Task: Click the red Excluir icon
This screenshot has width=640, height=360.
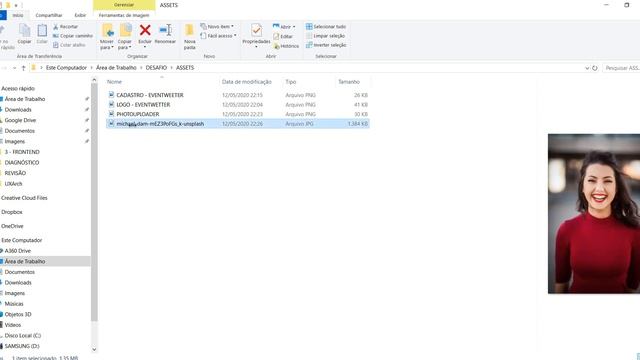Action: (x=145, y=30)
